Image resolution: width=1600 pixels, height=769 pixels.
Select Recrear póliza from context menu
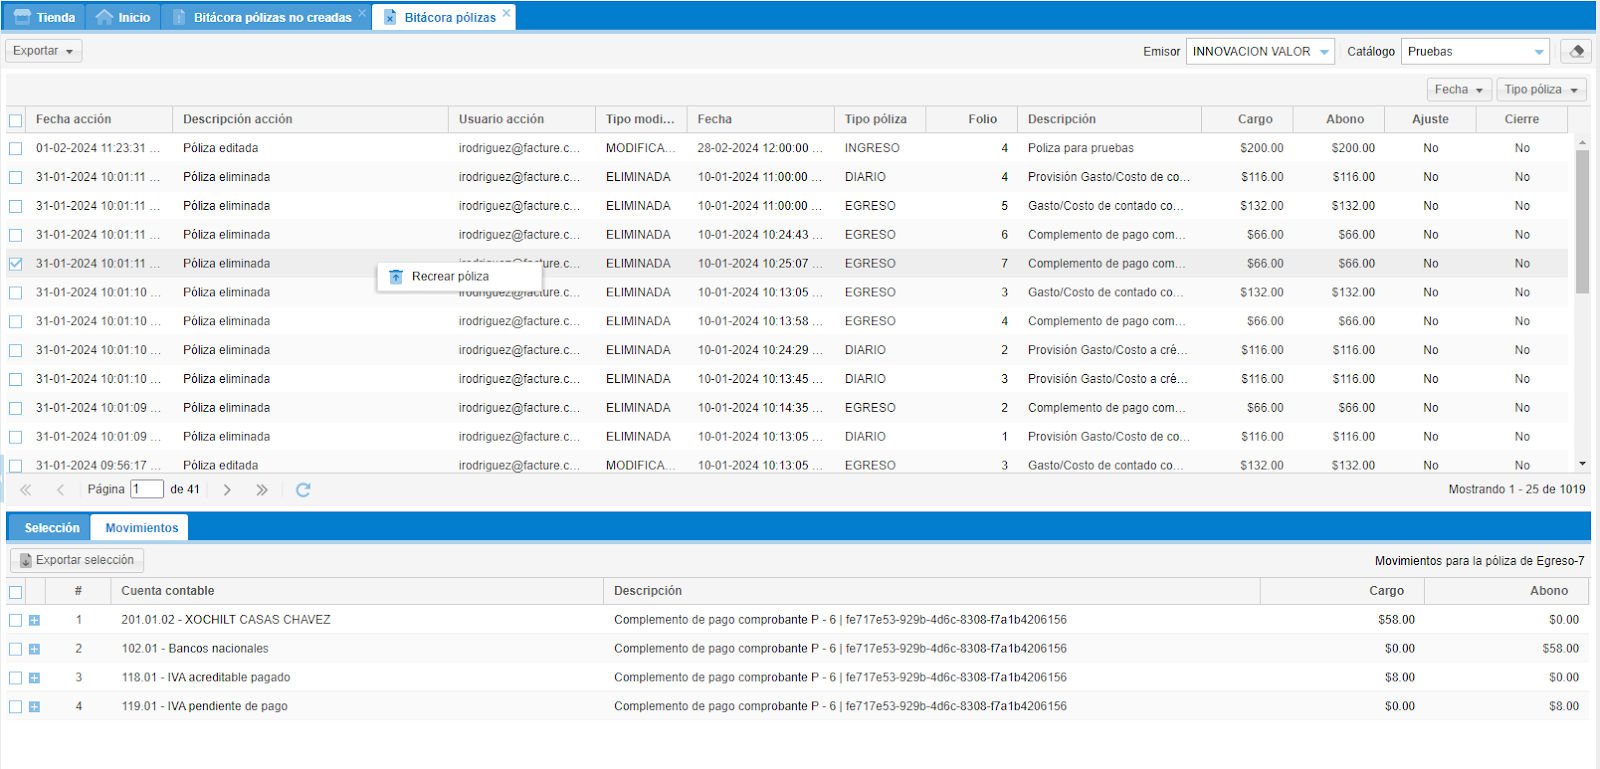click(450, 277)
